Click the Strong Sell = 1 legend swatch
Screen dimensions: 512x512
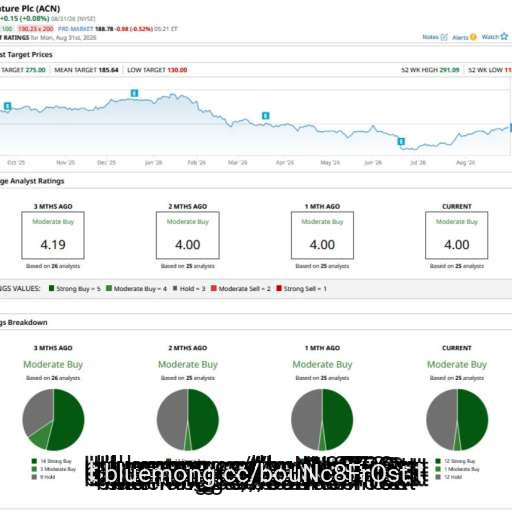pyautogui.click(x=279, y=288)
